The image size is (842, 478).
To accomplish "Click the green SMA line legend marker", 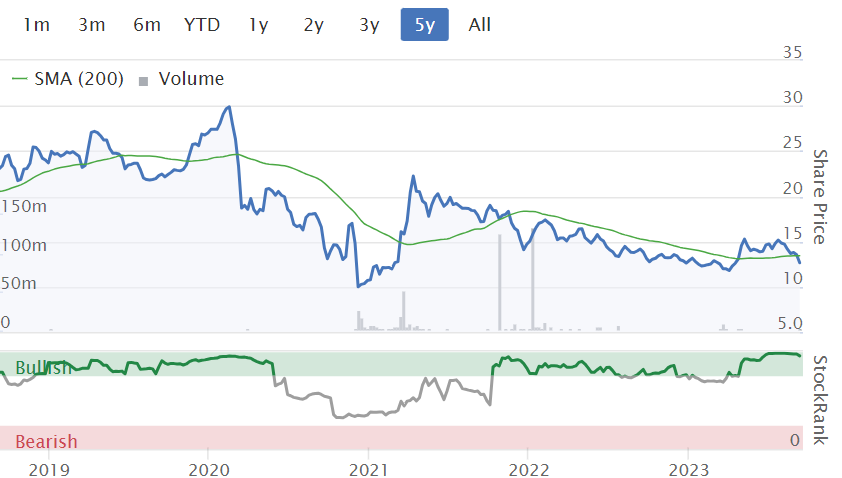I will point(19,79).
